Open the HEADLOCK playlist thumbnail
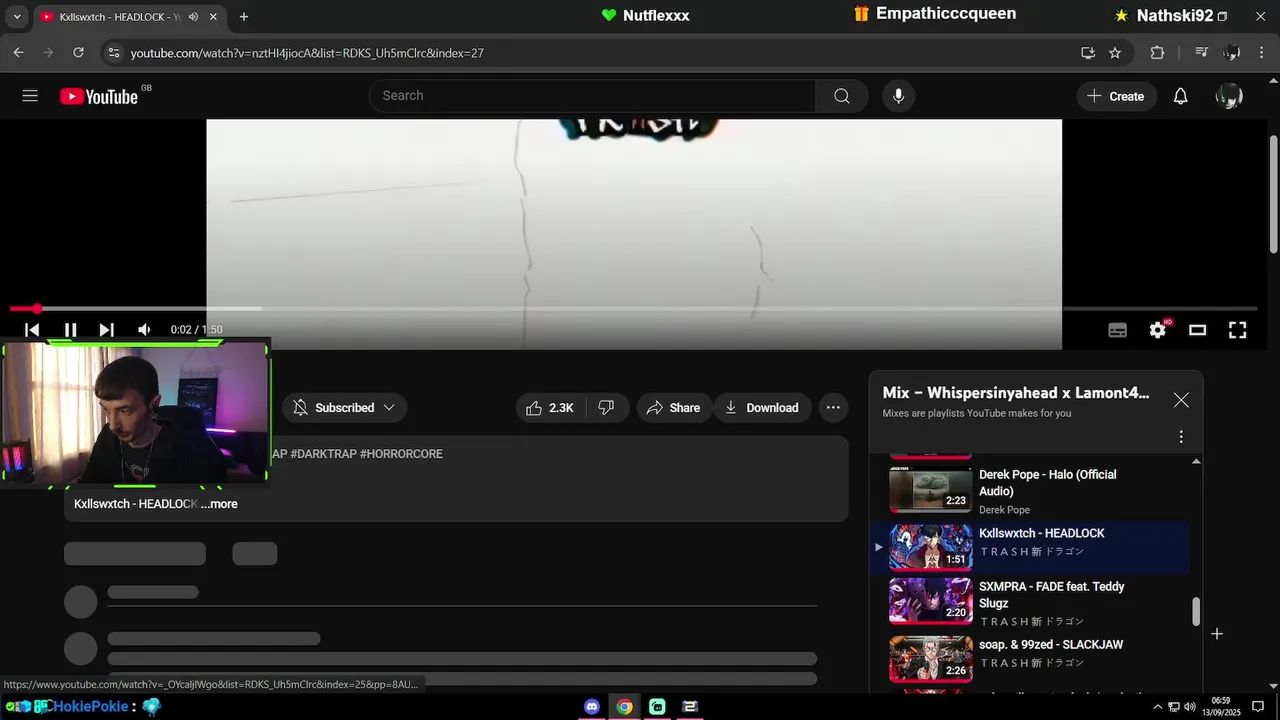Image resolution: width=1280 pixels, height=720 pixels. (930, 547)
